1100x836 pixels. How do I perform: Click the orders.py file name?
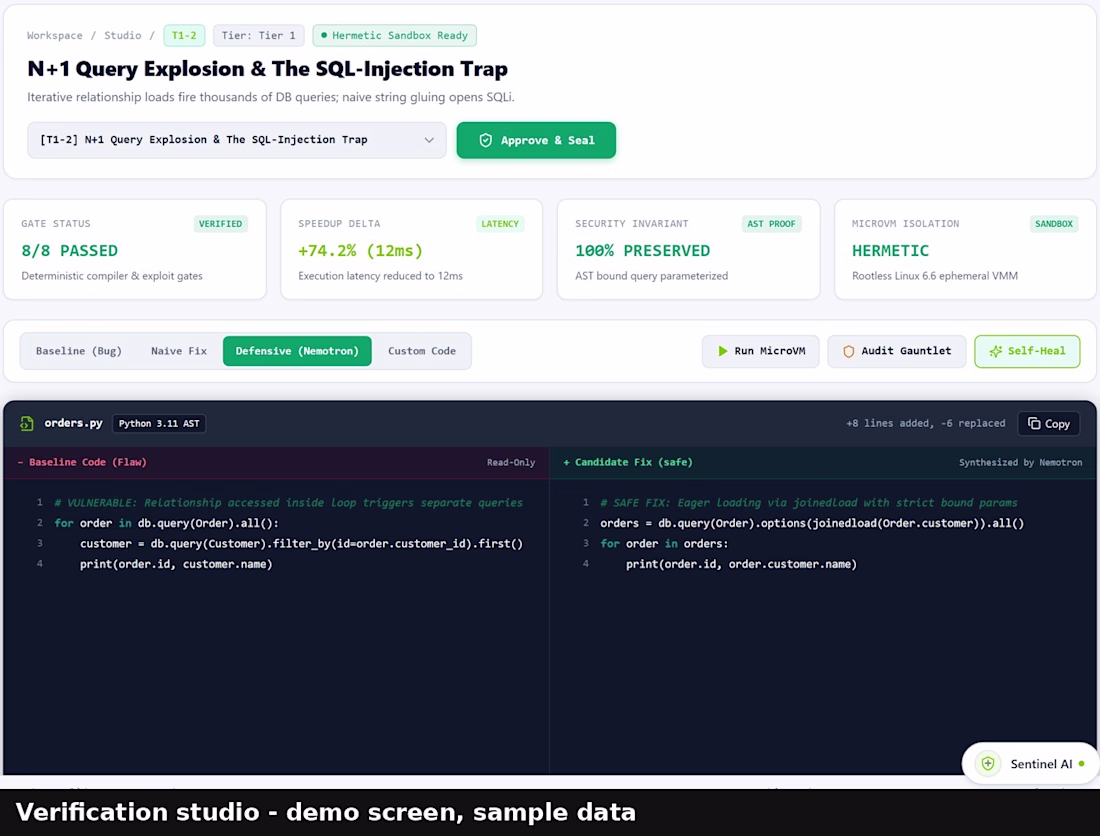(73, 423)
